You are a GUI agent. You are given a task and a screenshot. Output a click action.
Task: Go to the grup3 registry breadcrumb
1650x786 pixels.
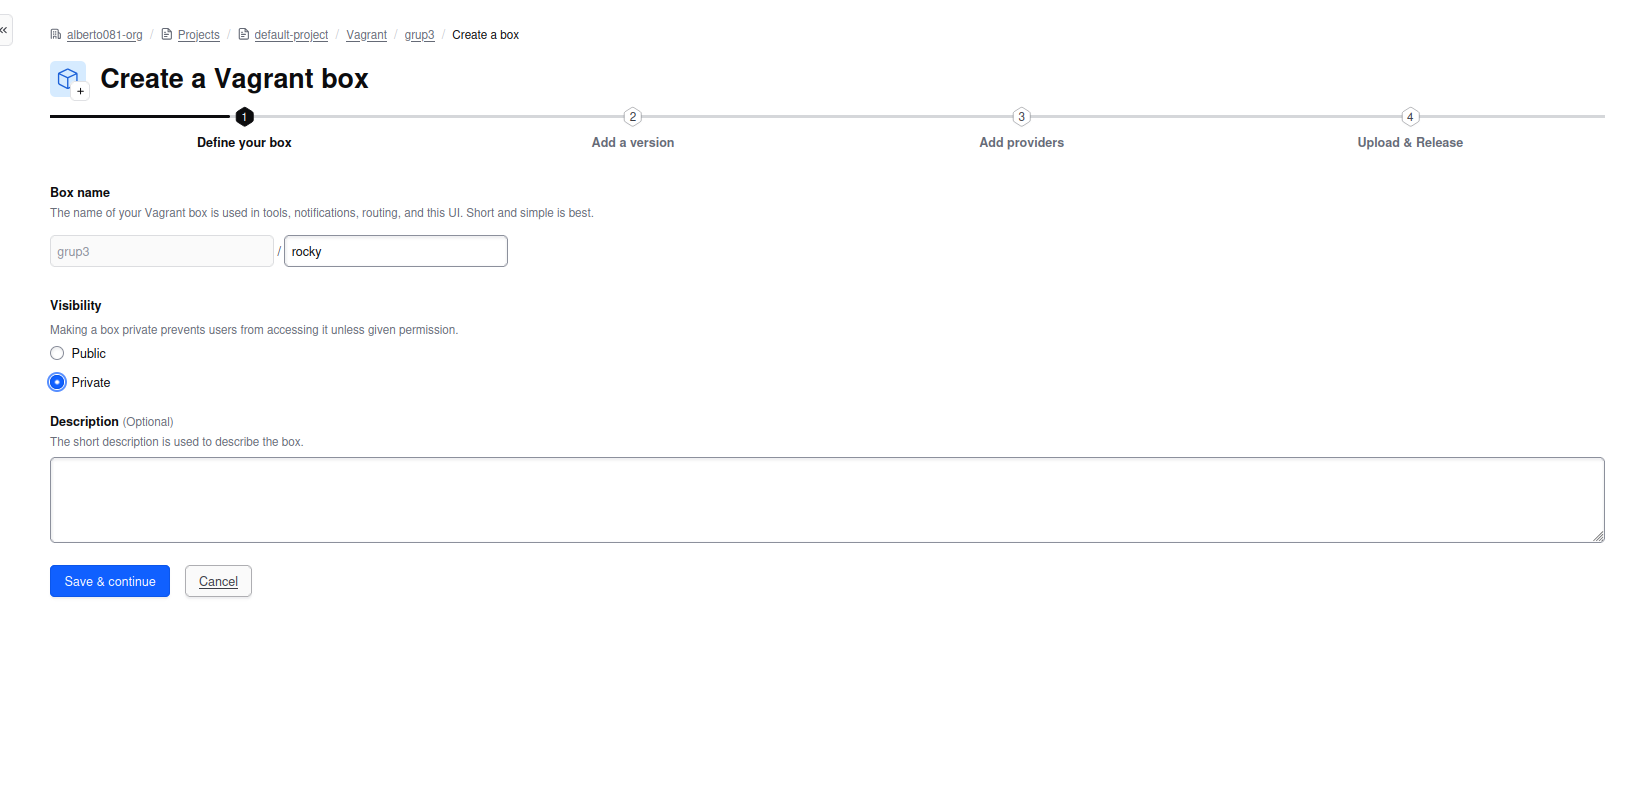pyautogui.click(x=419, y=35)
